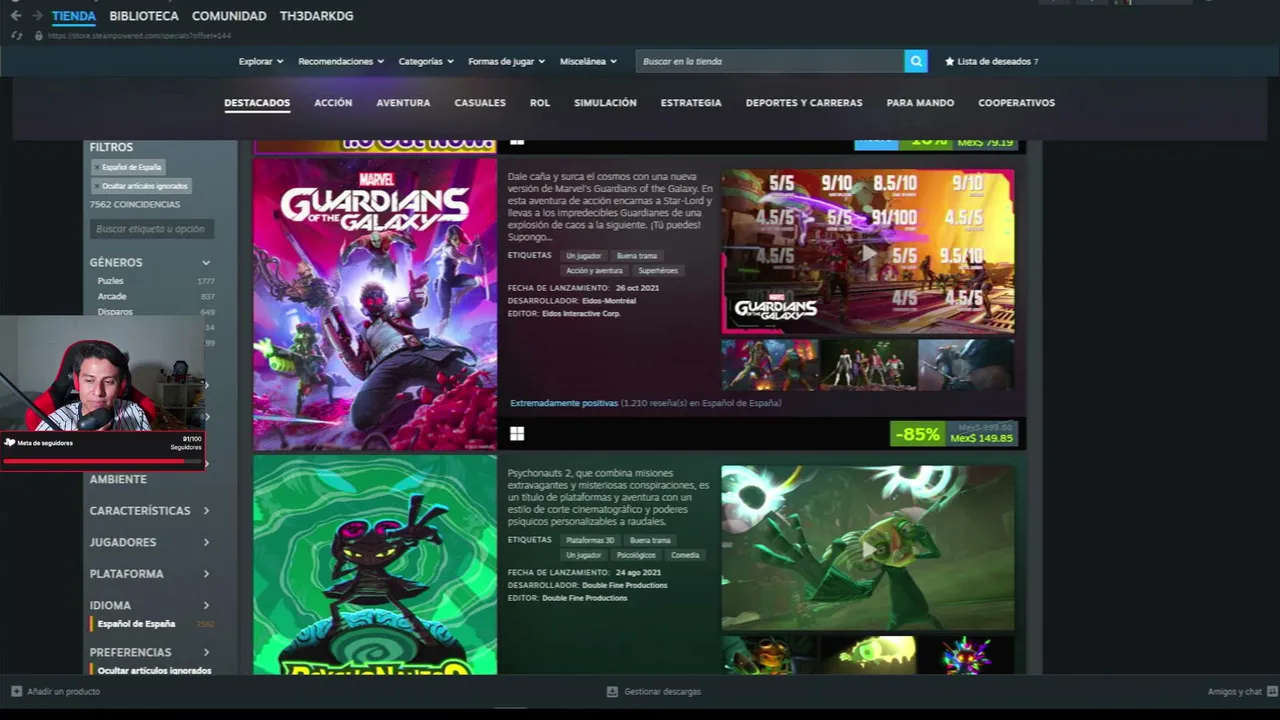Select the Simulación category tab
Screen dimensions: 1280x720
[605, 103]
